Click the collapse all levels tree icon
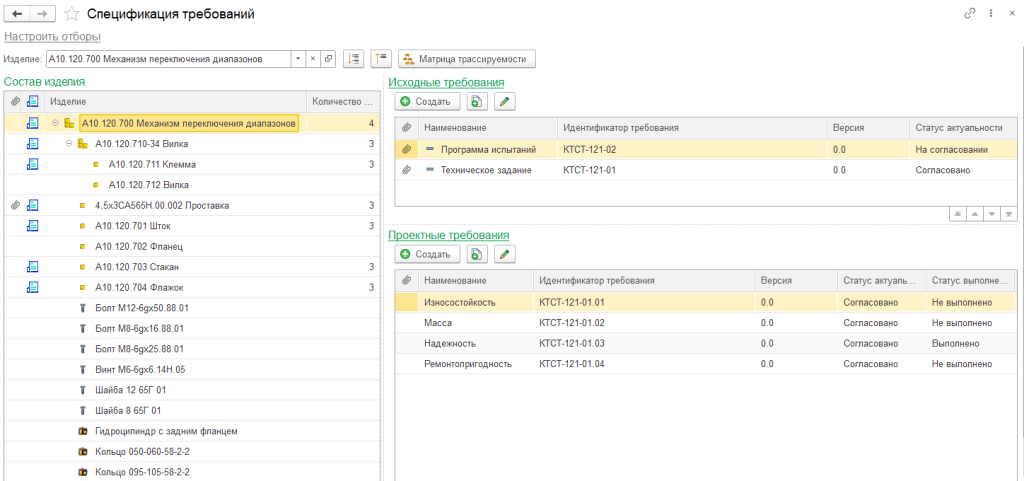The width and height of the screenshot is (1024, 481). pos(380,59)
